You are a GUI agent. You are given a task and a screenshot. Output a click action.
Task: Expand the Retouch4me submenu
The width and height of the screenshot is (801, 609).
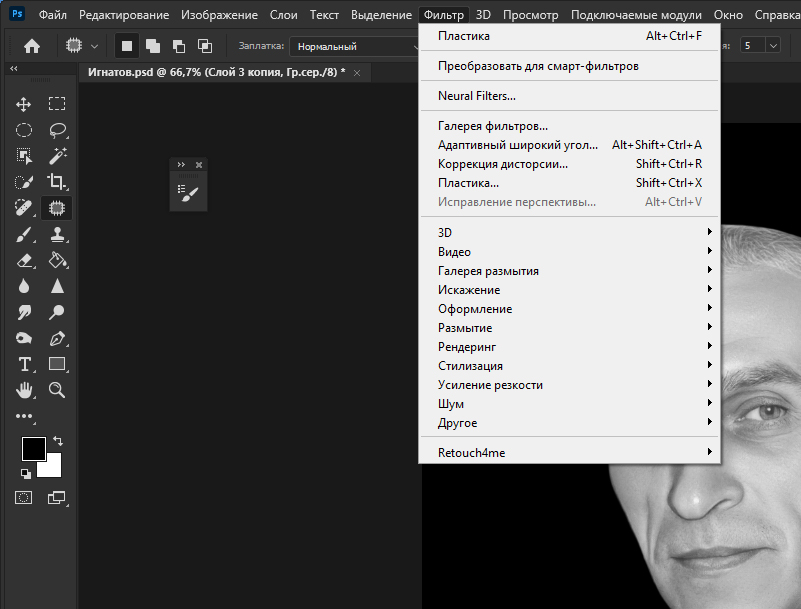(569, 453)
